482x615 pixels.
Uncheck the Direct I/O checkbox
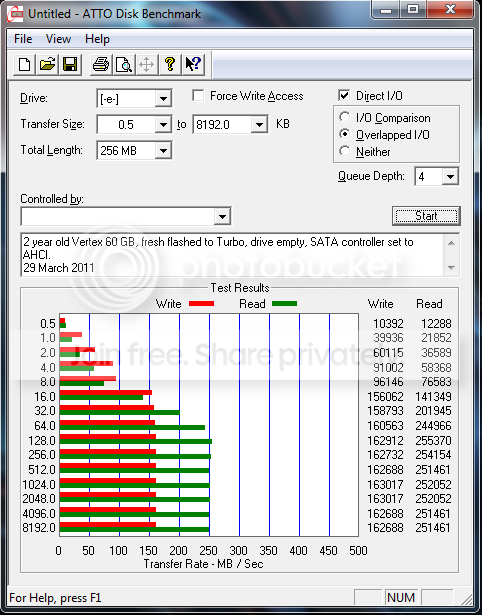coord(344,95)
